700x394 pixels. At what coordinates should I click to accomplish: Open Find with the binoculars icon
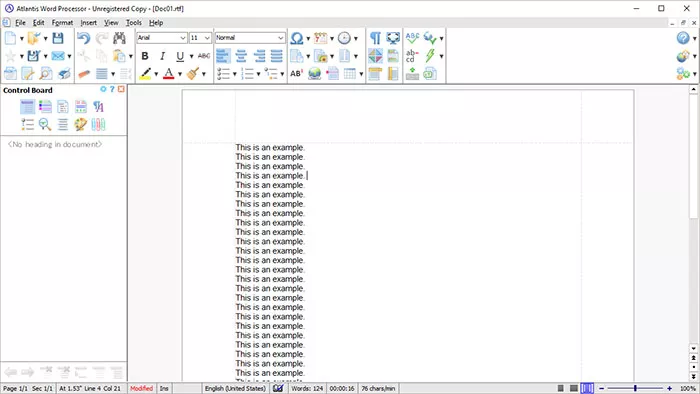coord(119,38)
